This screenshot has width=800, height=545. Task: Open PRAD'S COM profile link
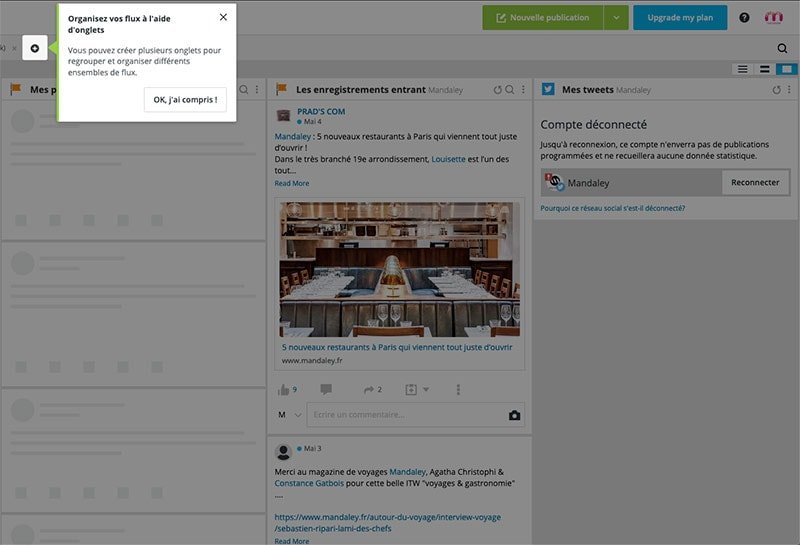[321, 111]
